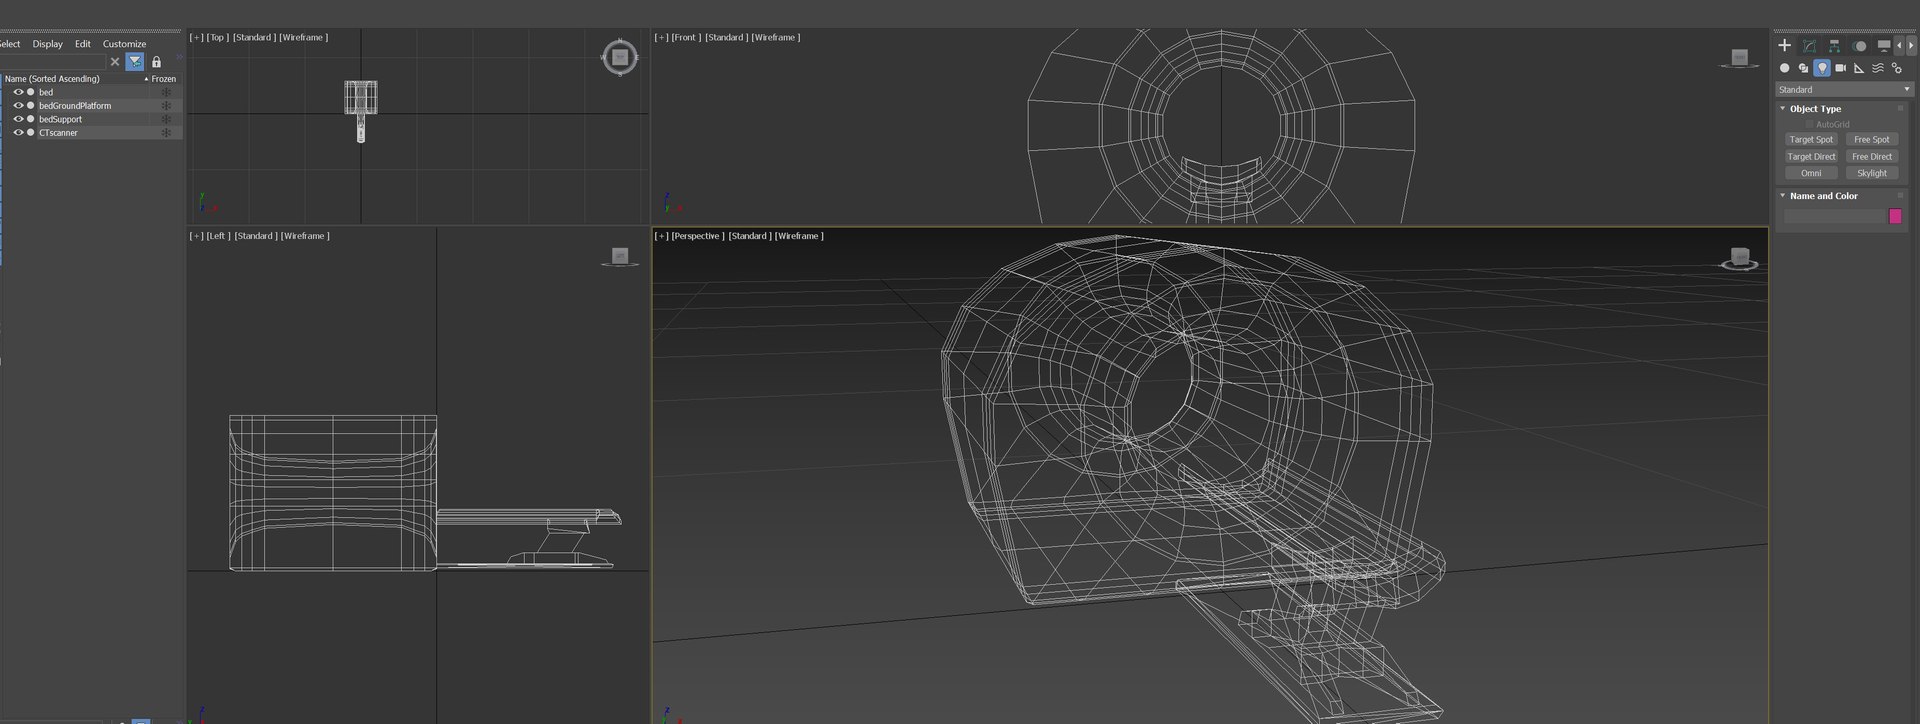Open the Front viewport [+] menu
The image size is (1920, 724).
(x=661, y=37)
